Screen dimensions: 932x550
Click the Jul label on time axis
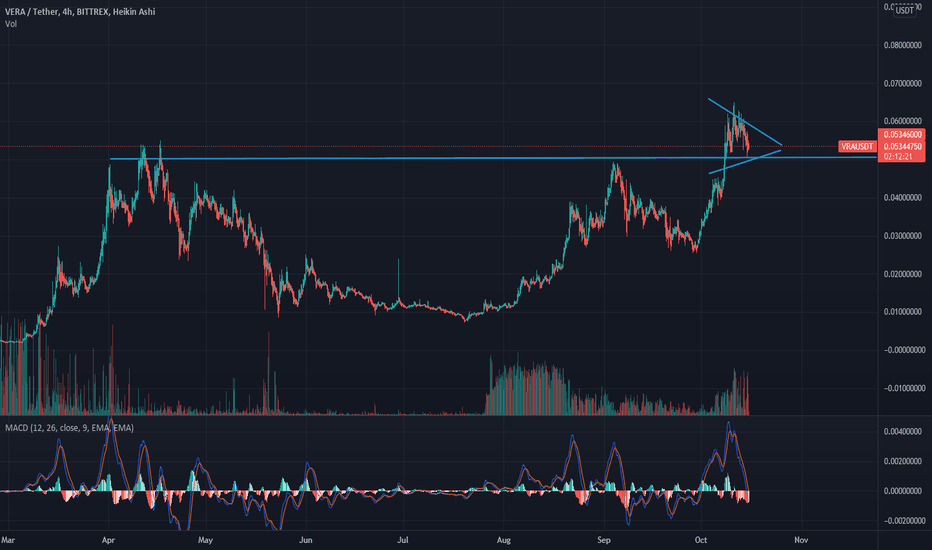point(403,540)
